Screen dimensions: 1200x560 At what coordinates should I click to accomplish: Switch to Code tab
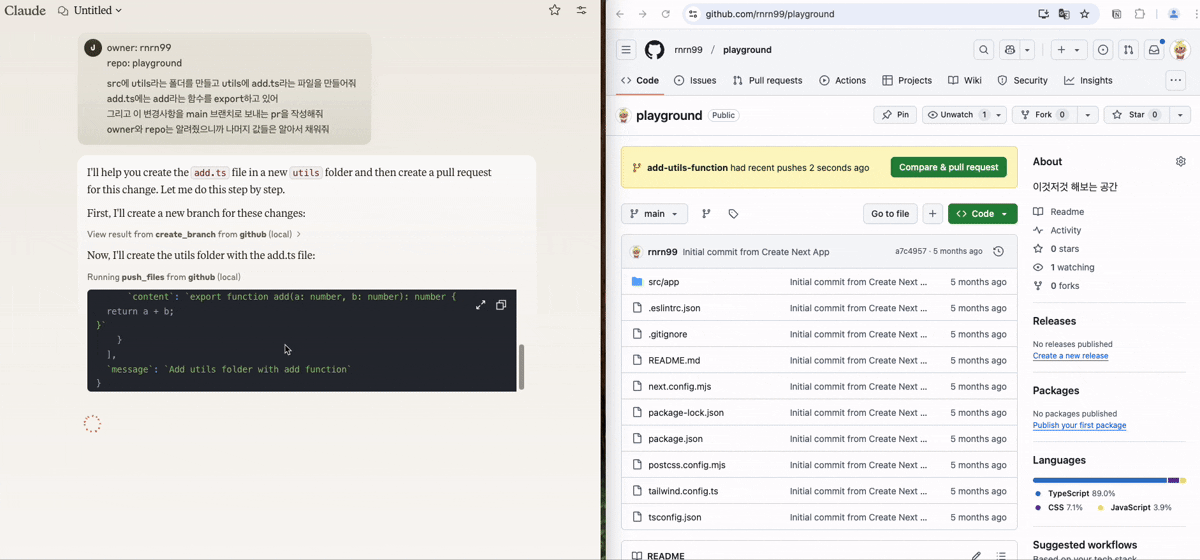pyautogui.click(x=640, y=81)
